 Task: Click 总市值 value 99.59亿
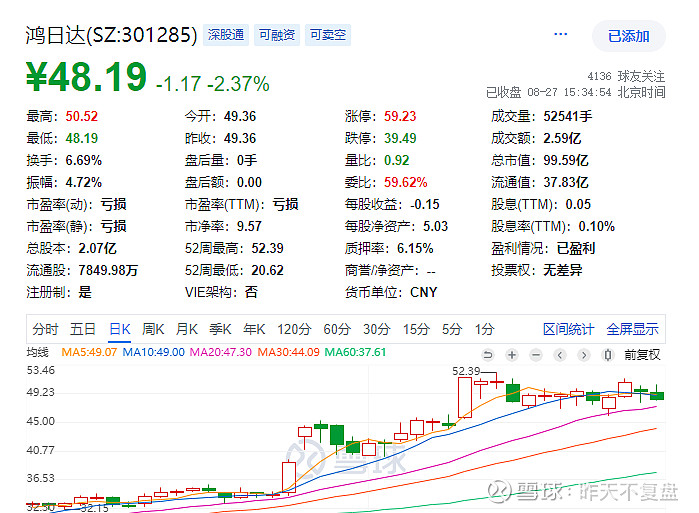566,160
